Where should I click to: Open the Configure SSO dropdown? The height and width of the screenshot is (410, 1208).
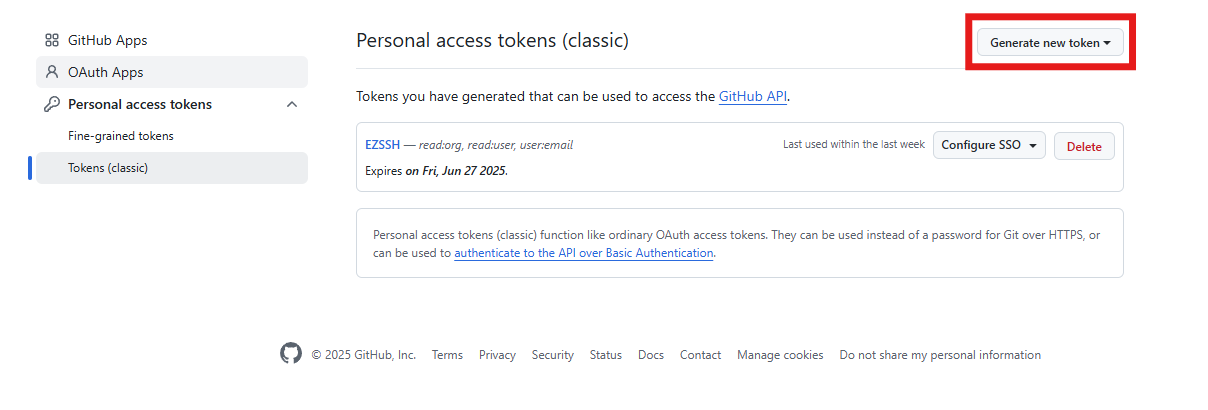[x=989, y=145]
